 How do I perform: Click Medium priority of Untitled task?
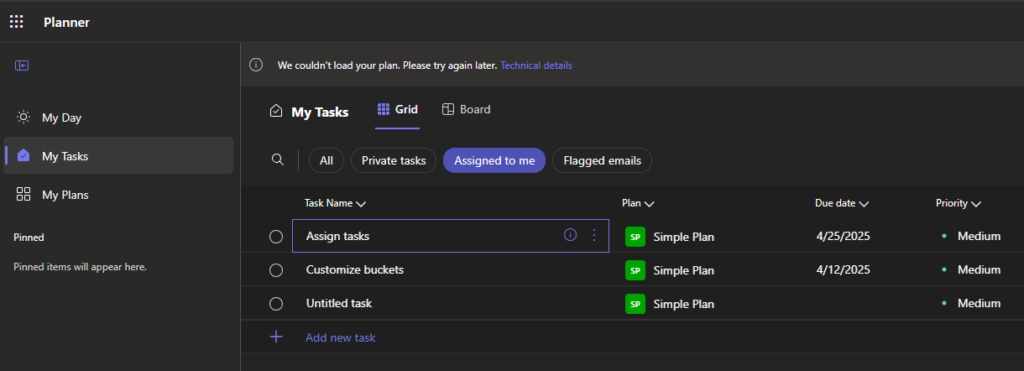[979, 303]
